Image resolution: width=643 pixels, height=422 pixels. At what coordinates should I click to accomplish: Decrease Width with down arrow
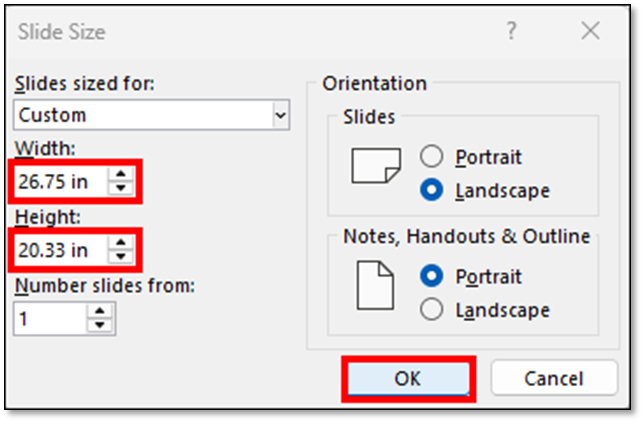(120, 189)
